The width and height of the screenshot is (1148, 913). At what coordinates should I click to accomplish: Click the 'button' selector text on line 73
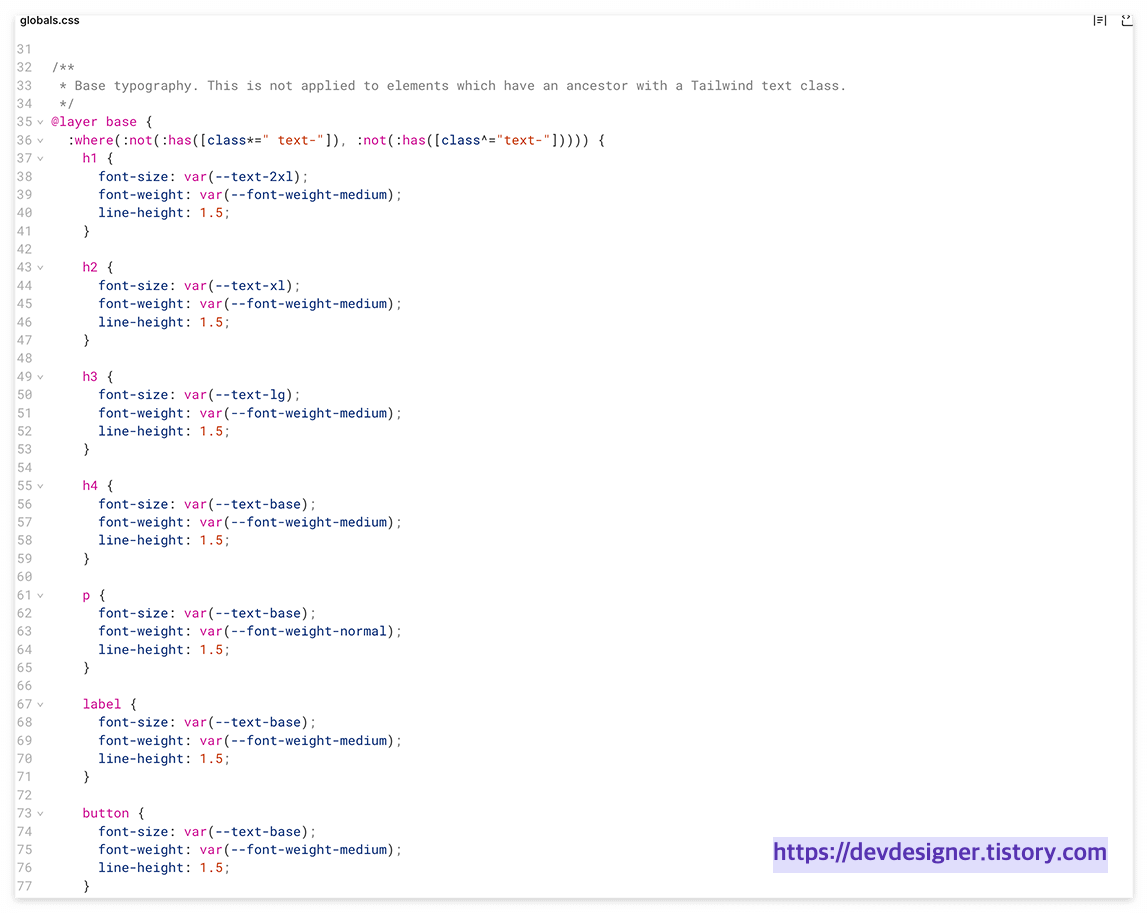point(105,813)
